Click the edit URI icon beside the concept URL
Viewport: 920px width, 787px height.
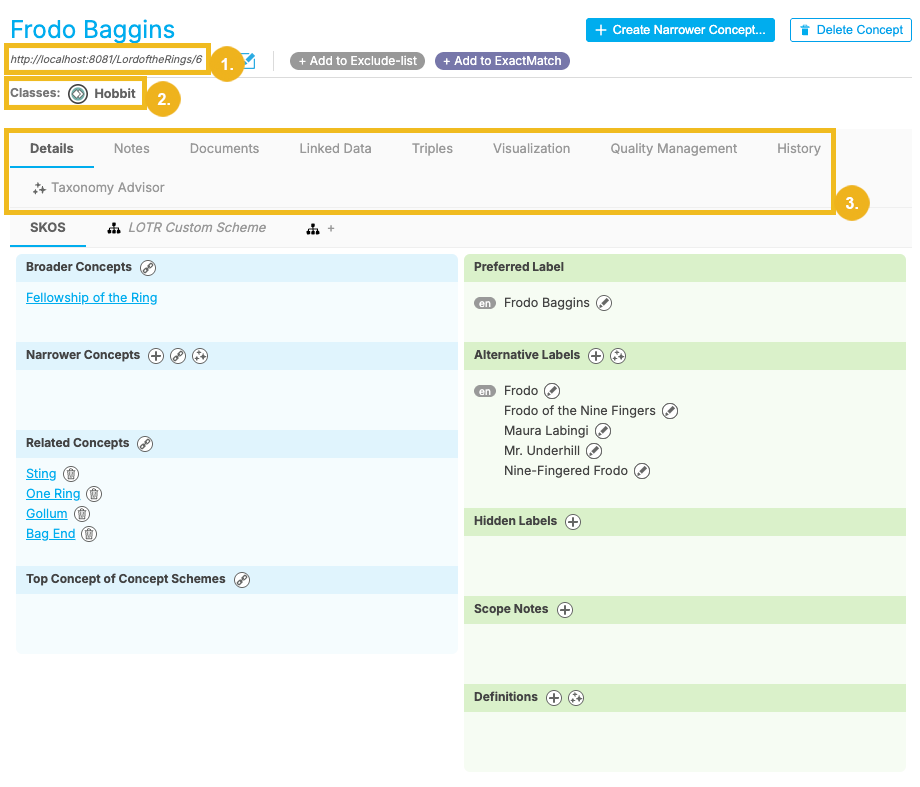point(249,61)
